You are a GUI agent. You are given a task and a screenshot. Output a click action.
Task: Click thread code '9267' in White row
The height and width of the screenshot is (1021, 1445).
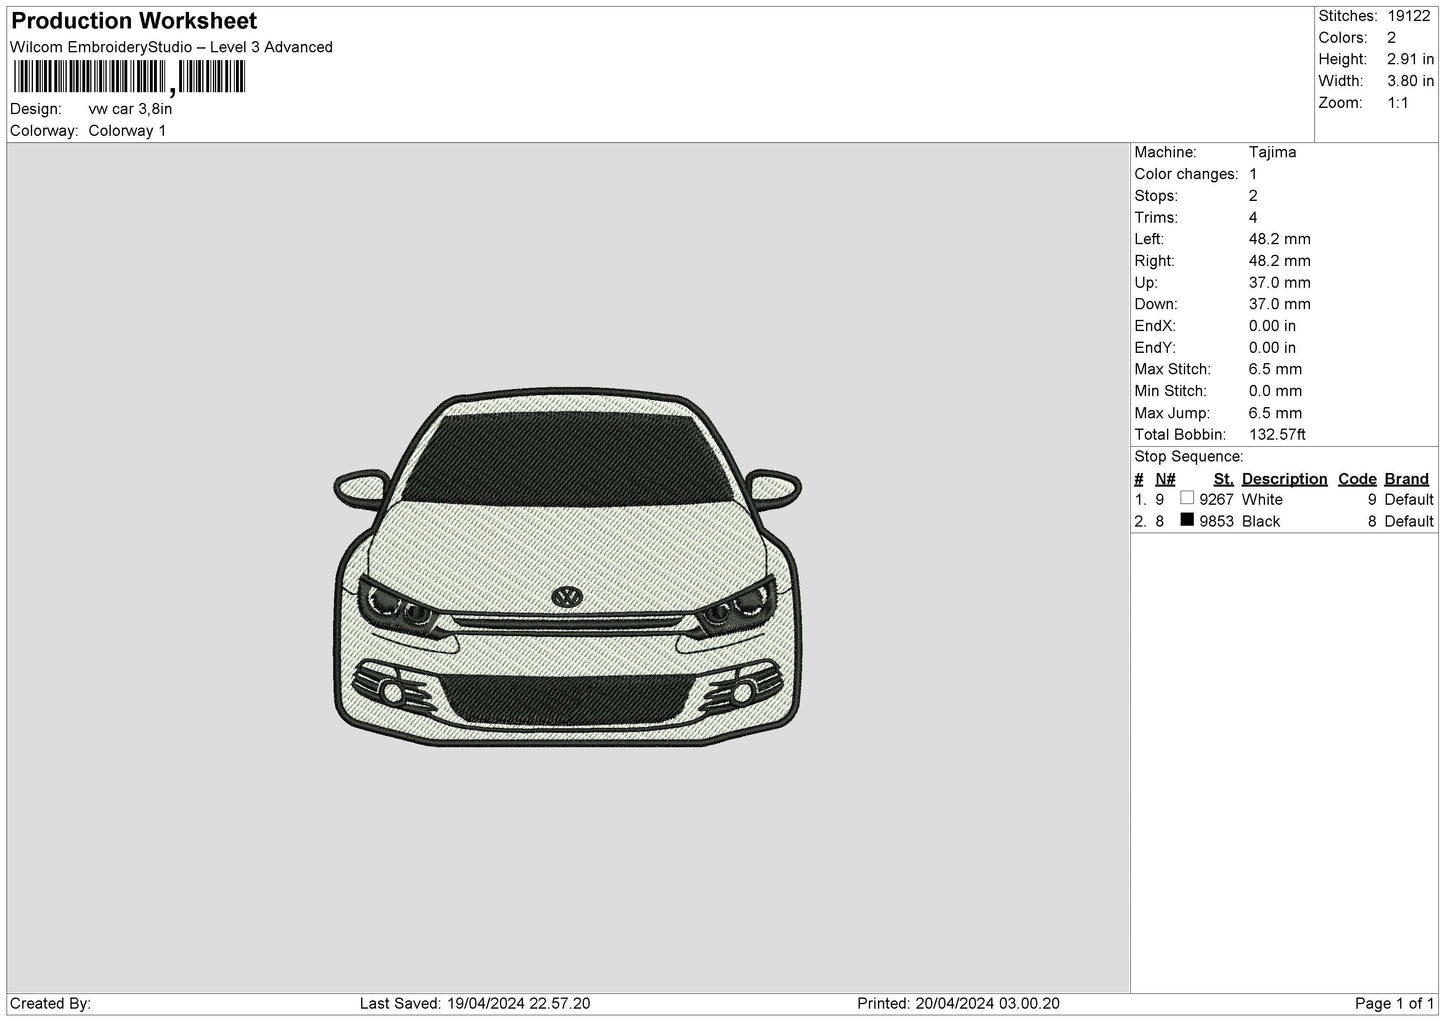click(1216, 500)
